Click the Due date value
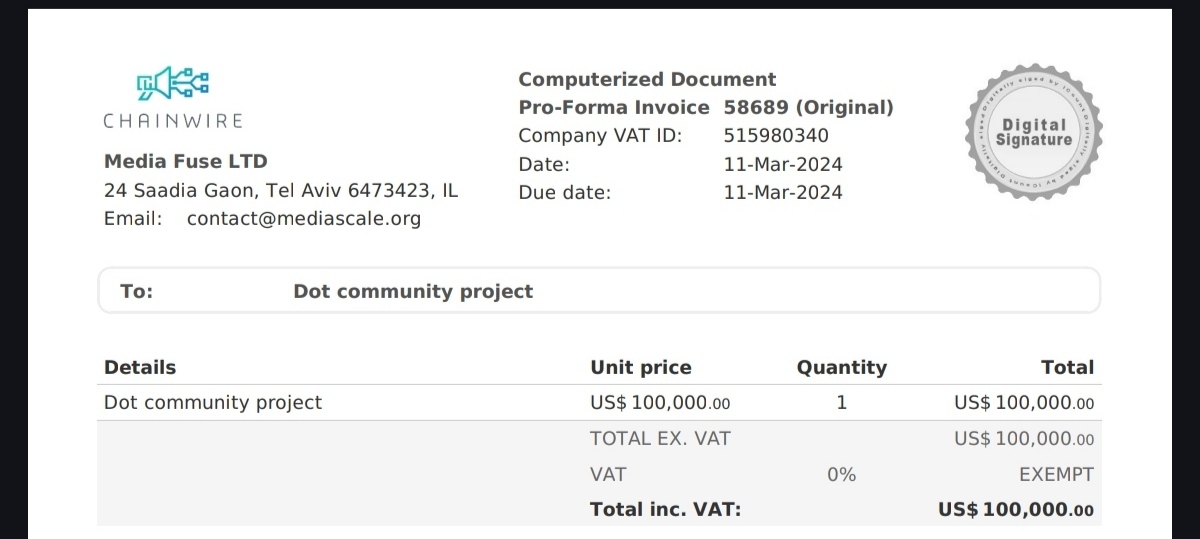Viewport: 1200px width, 539px height. tap(783, 192)
